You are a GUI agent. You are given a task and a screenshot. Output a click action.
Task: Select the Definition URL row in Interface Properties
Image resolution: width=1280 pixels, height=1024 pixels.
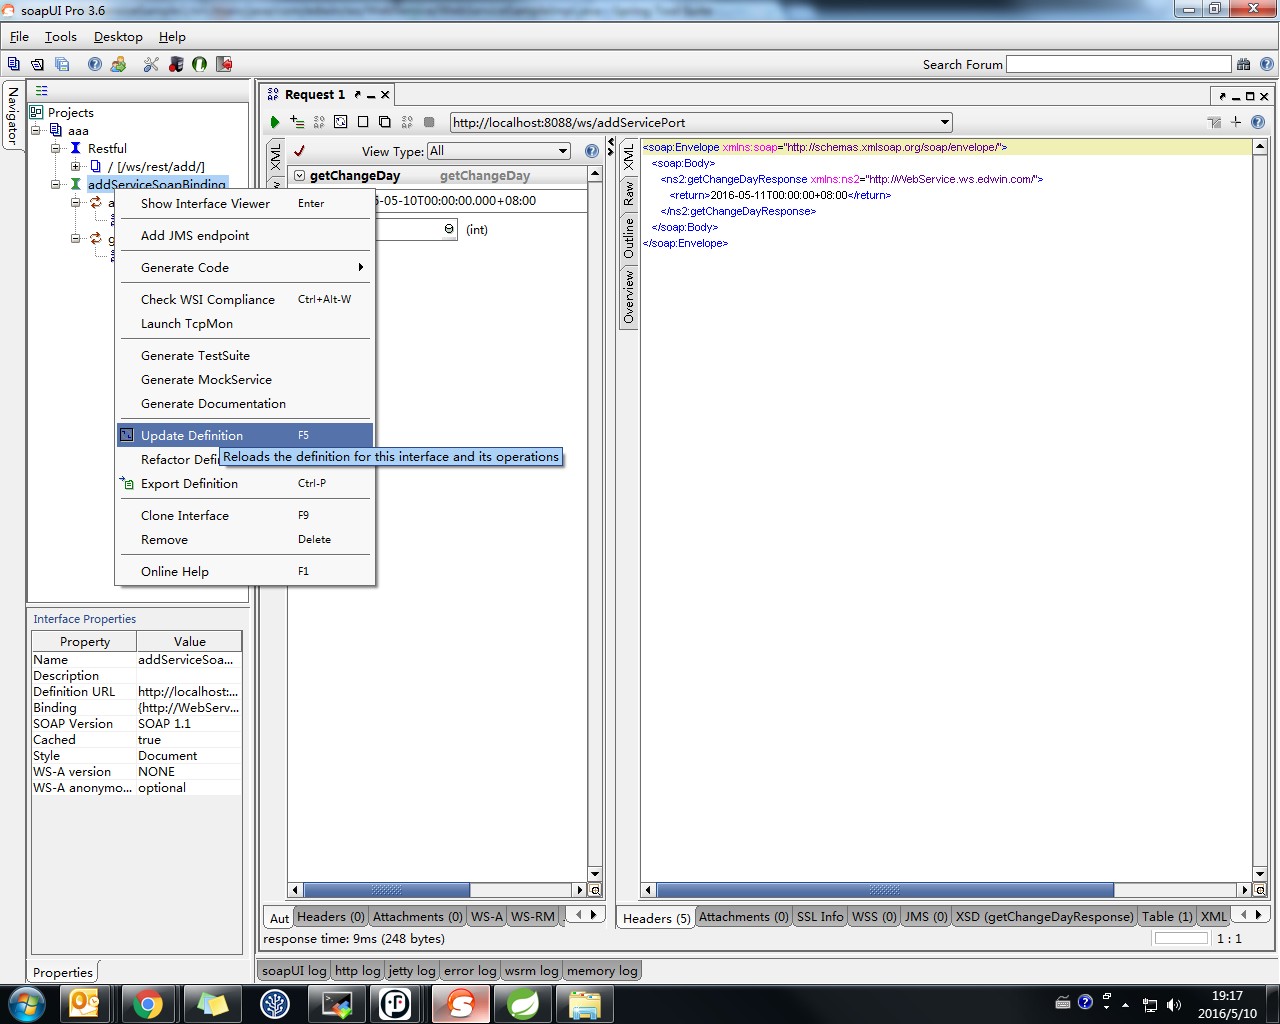click(x=137, y=691)
